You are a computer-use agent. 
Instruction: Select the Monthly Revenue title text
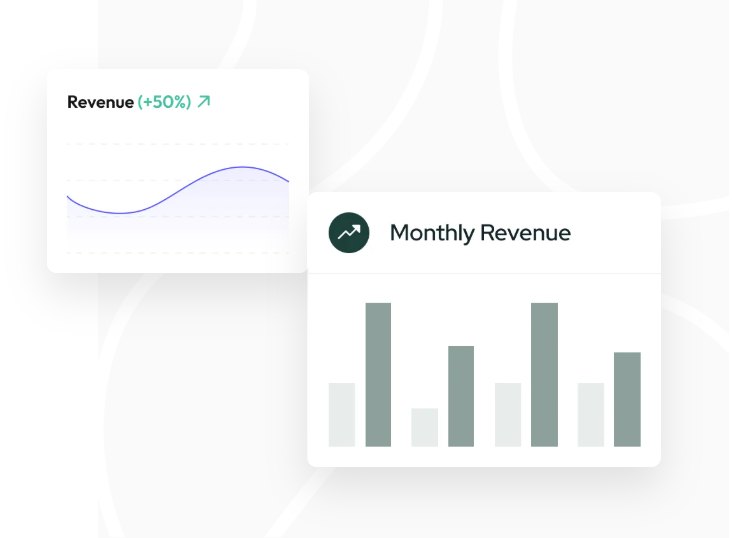pos(480,233)
